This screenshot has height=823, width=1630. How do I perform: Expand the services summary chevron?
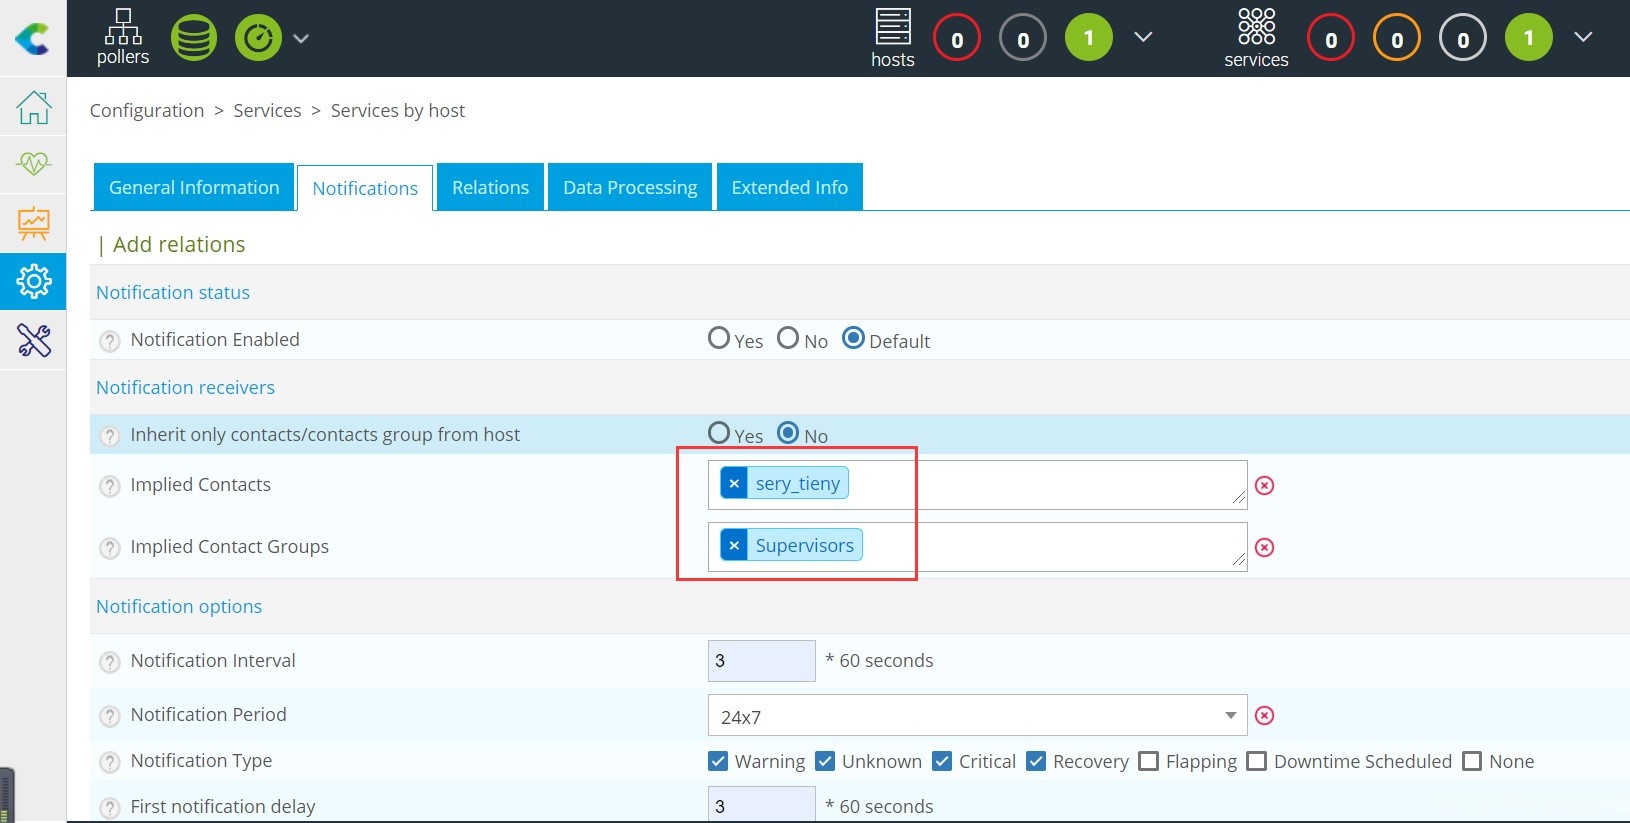tap(1583, 37)
